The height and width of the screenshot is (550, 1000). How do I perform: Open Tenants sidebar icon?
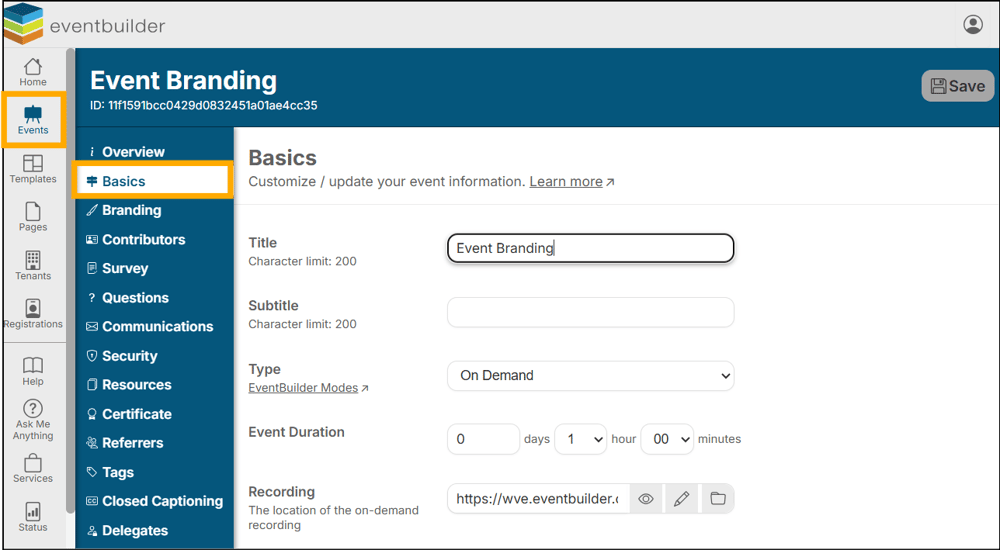pyautogui.click(x=33, y=266)
